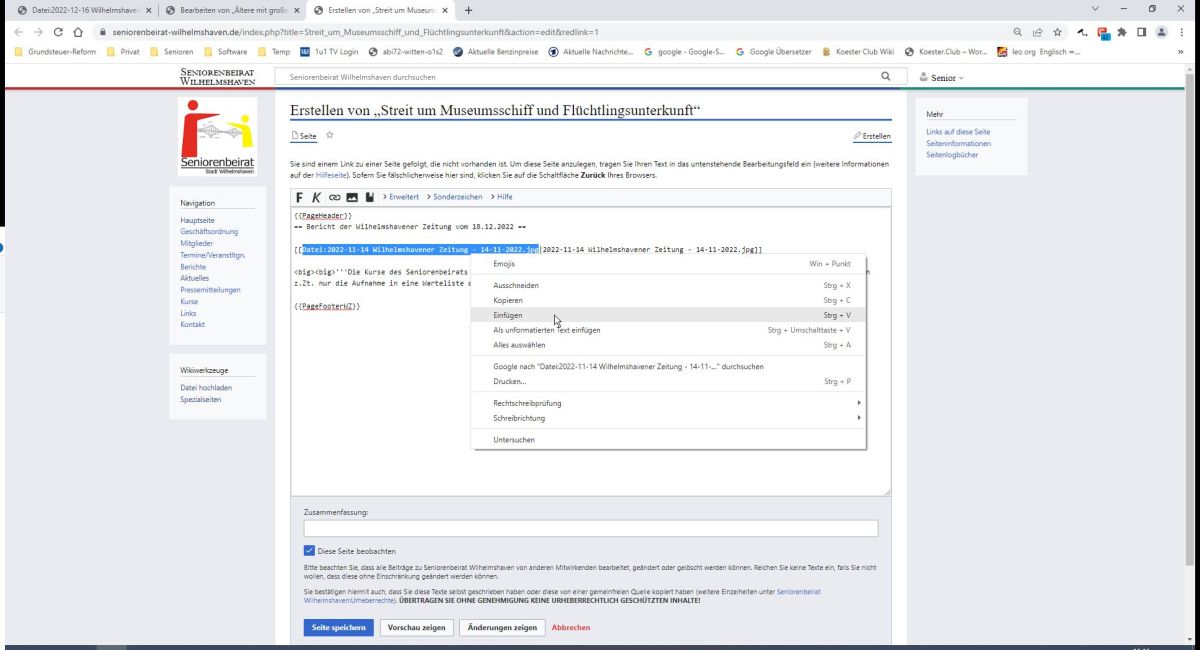
Task: Click the bold (F) formatting icon
Action: (299, 197)
